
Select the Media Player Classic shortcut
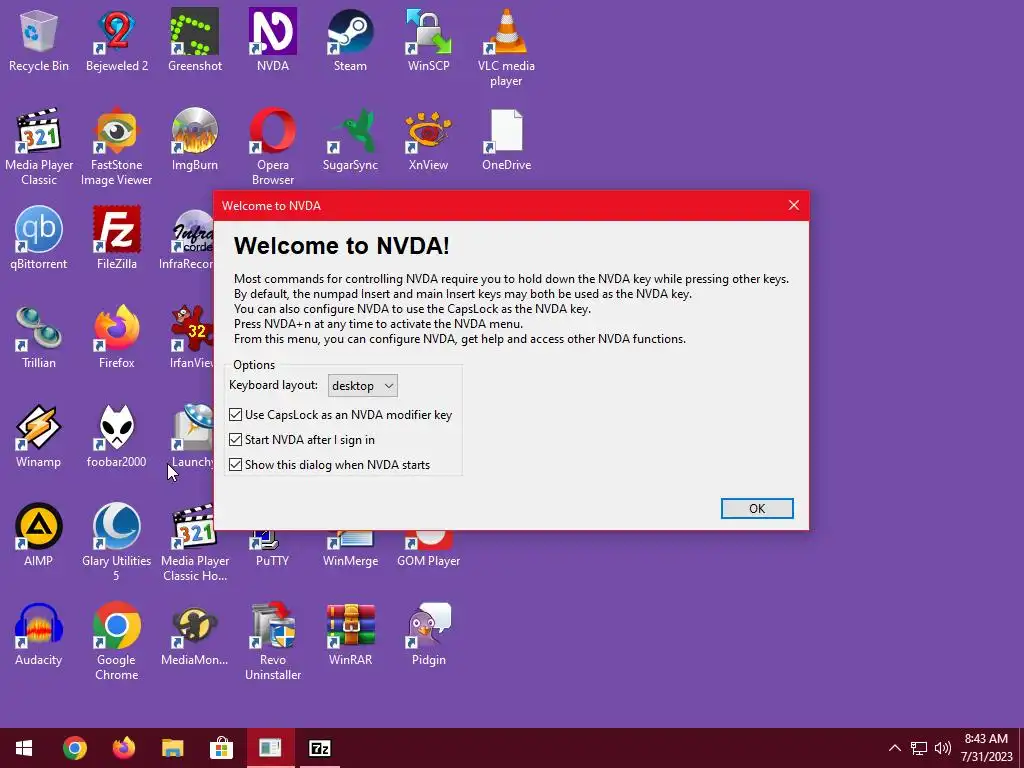tap(39, 147)
